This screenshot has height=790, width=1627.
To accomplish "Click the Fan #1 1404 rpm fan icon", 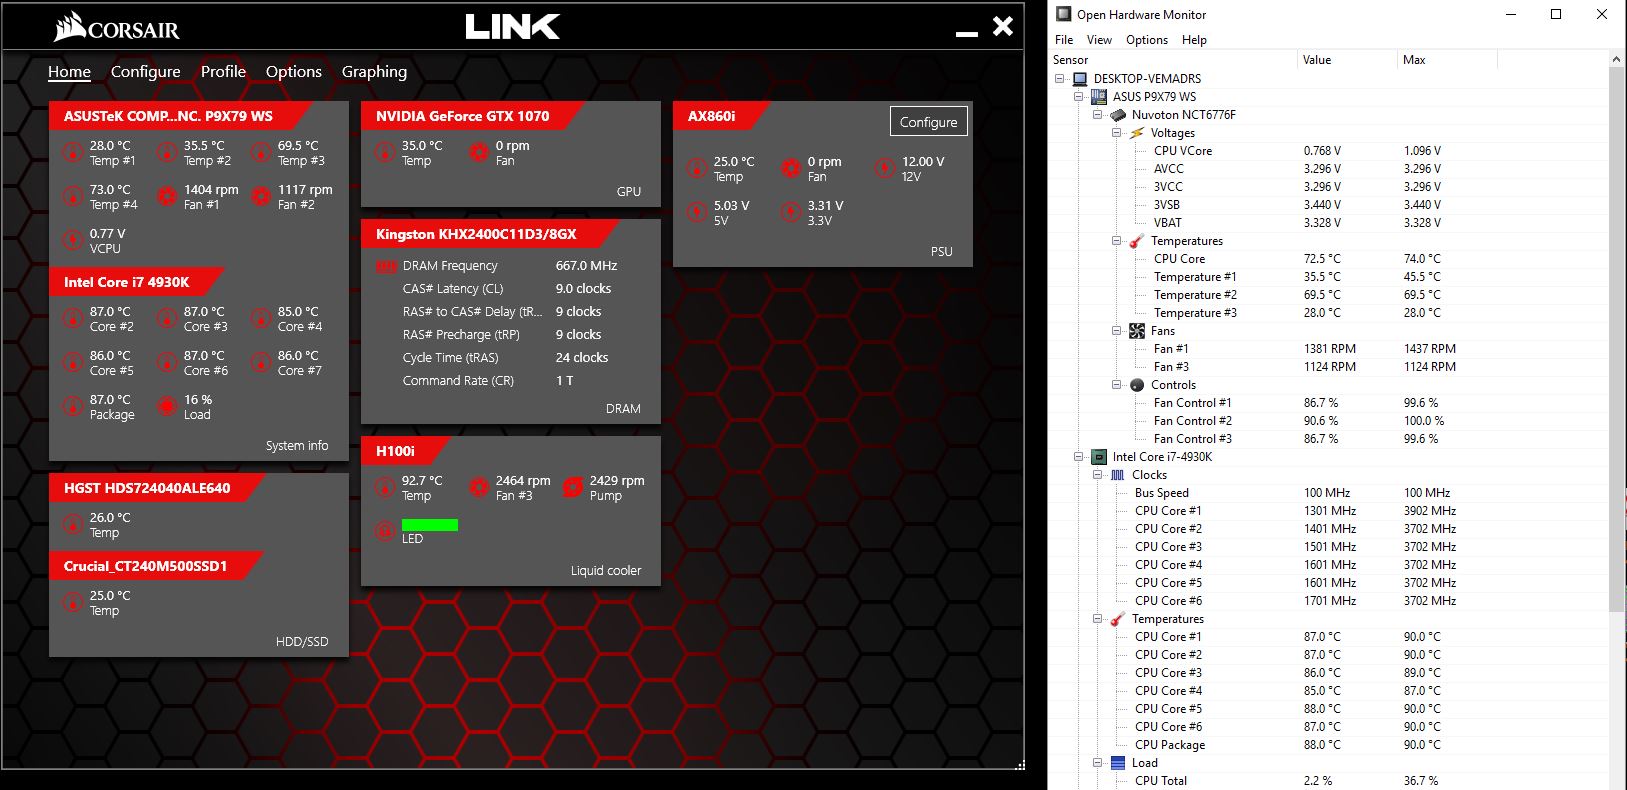I will (x=167, y=196).
